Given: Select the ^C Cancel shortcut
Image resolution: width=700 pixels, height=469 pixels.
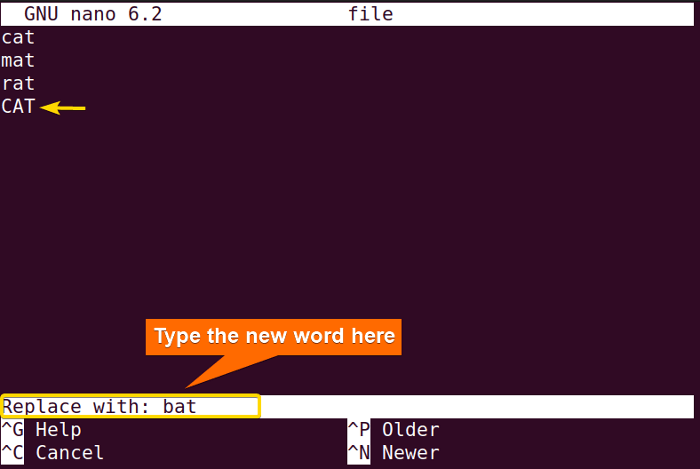Looking at the screenshot, I should pos(53,452).
